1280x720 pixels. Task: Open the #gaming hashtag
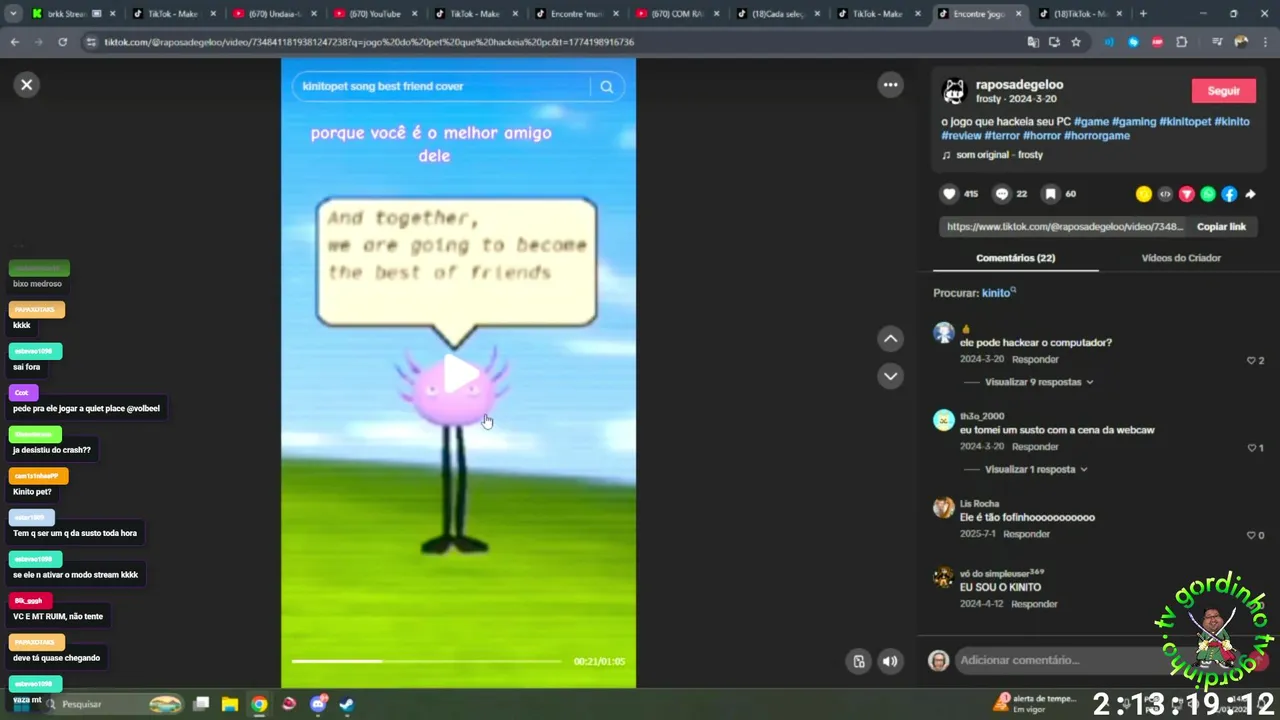click(x=1134, y=121)
